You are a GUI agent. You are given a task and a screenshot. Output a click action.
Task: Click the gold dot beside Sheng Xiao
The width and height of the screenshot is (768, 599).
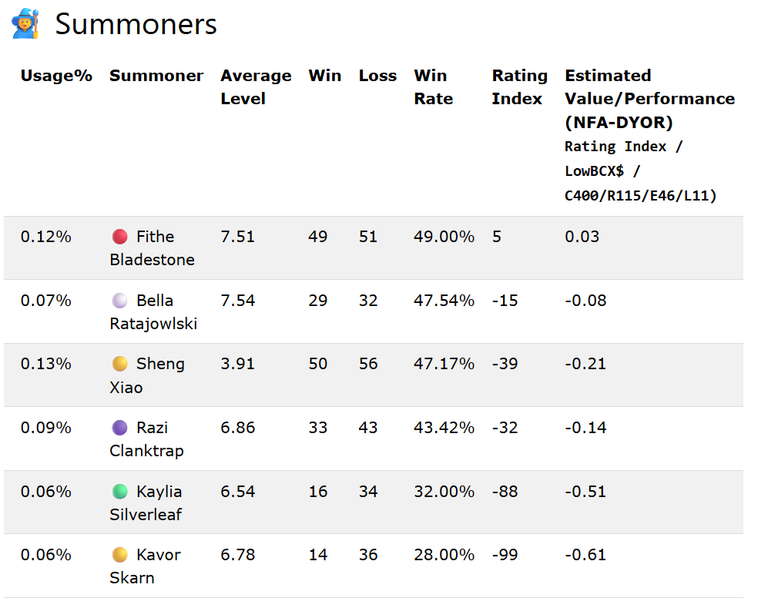pyautogui.click(x=120, y=364)
